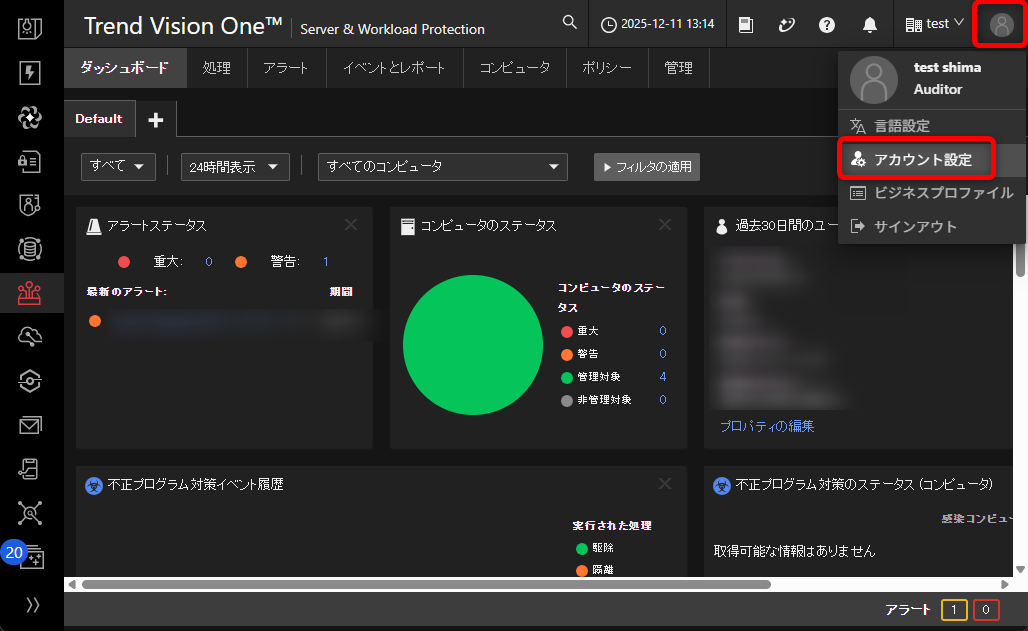Open the すべてのコンピュータ dropdown

coord(441,167)
